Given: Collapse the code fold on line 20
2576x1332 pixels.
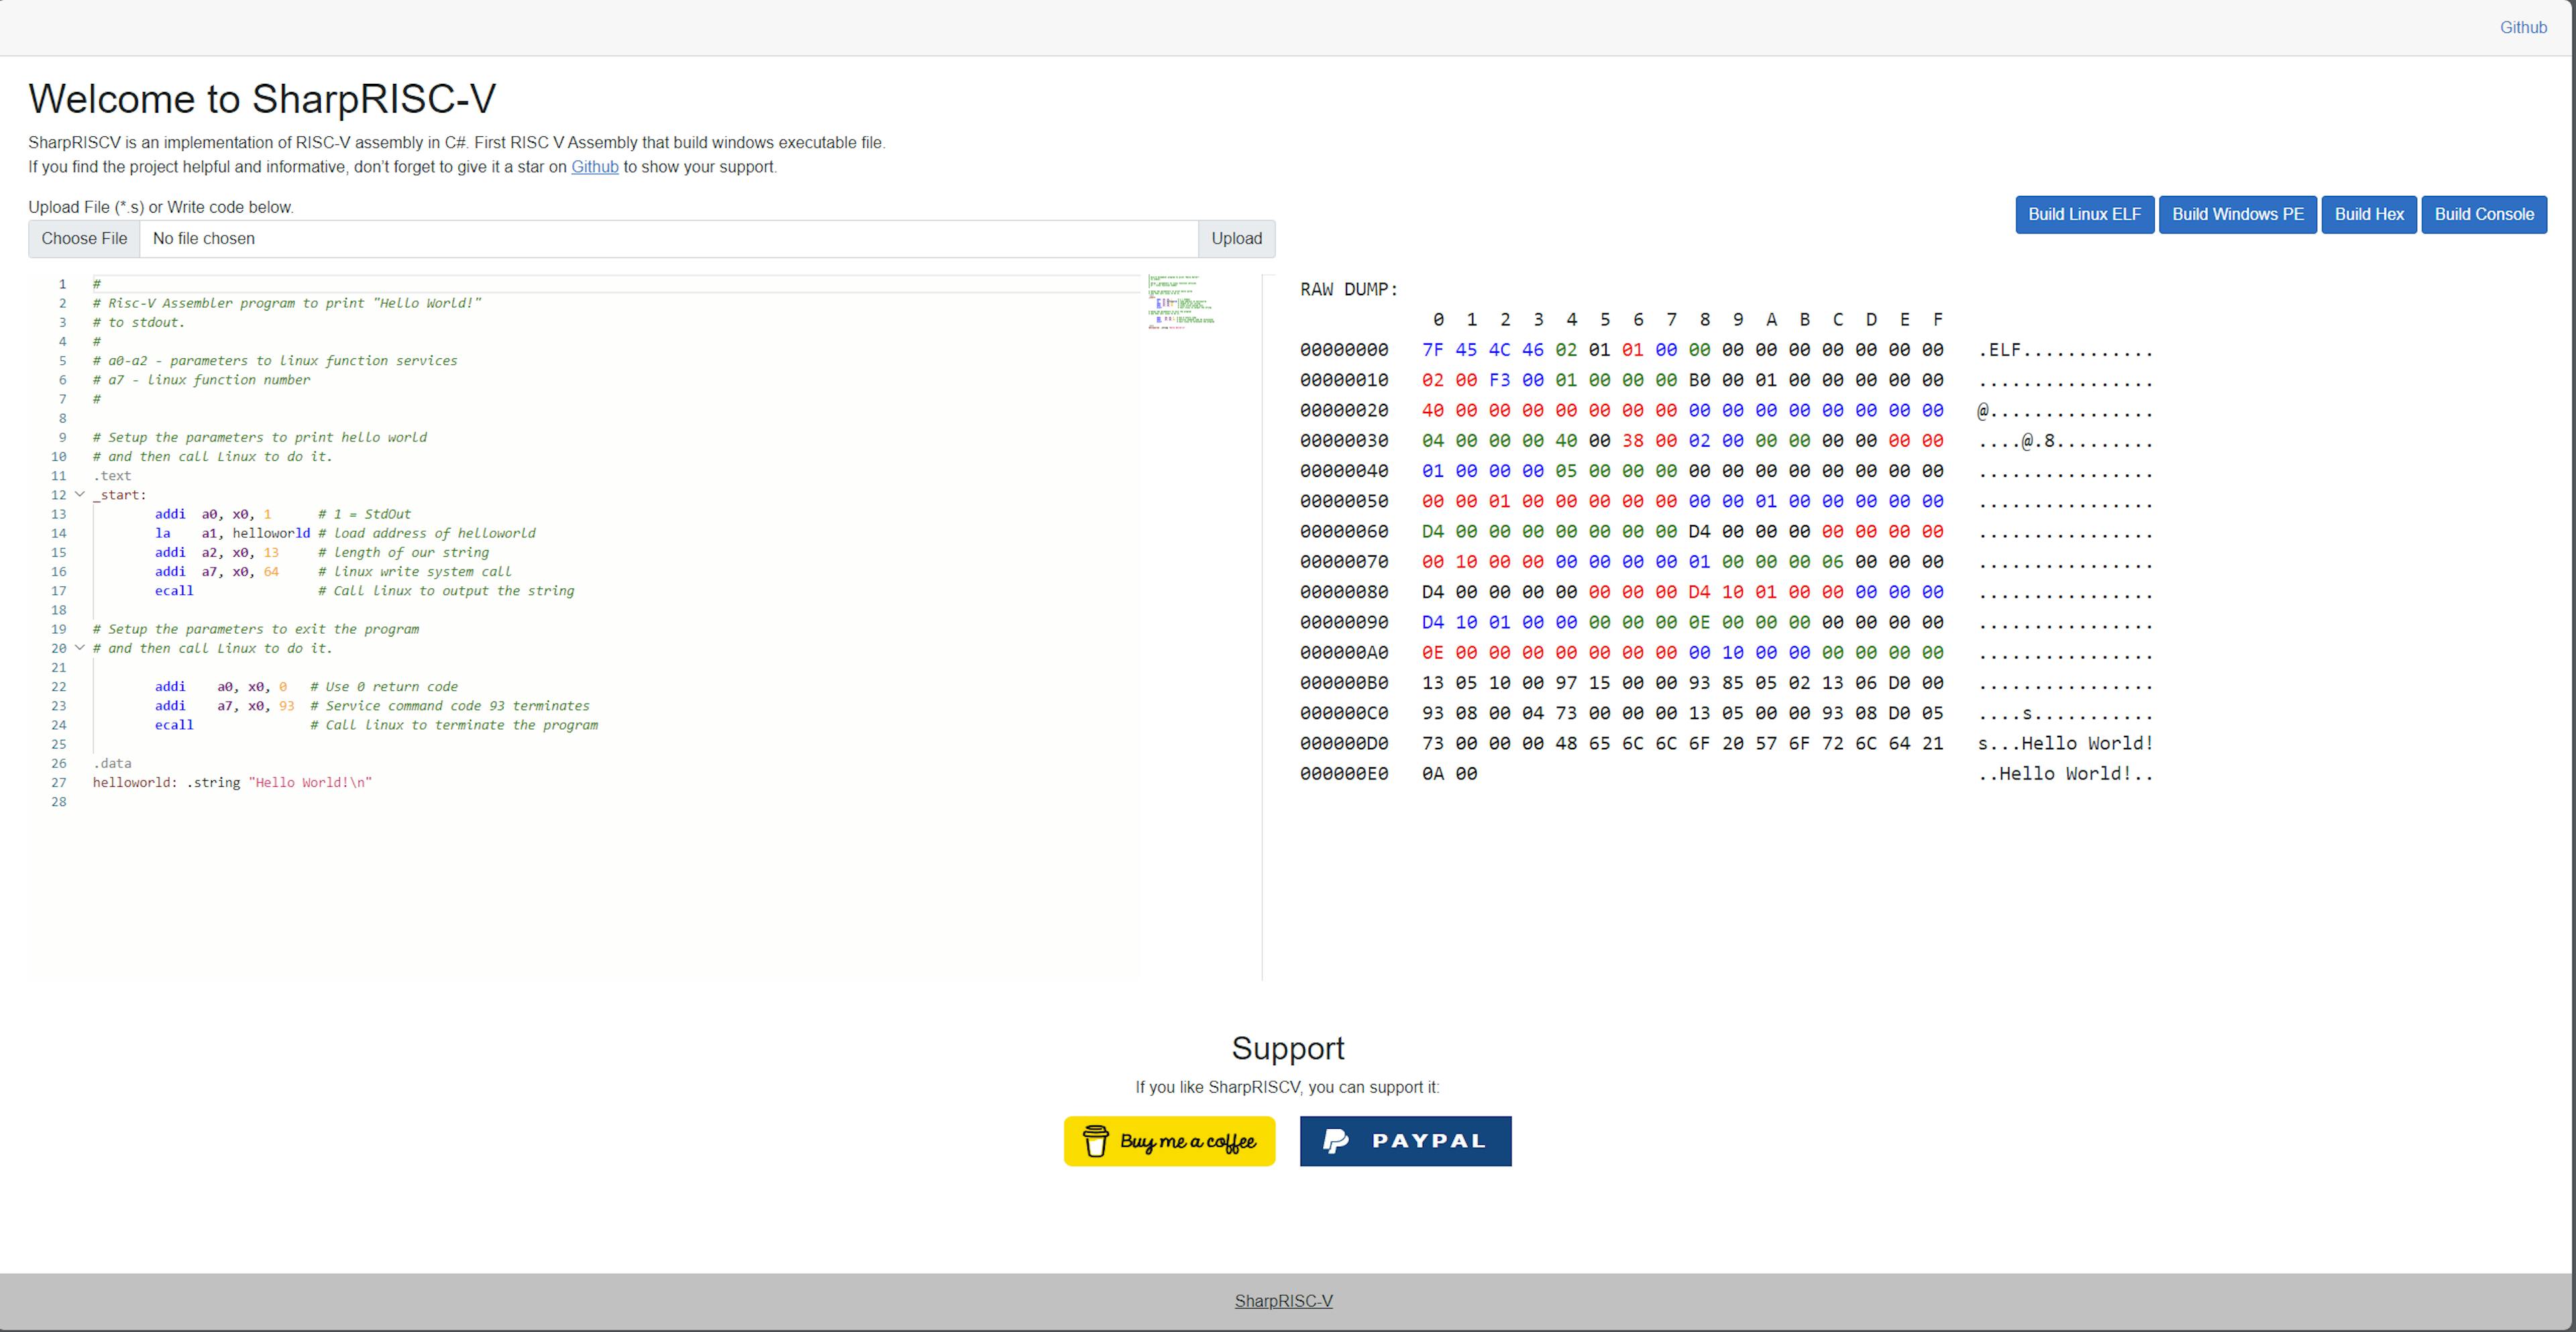Looking at the screenshot, I should [79, 648].
